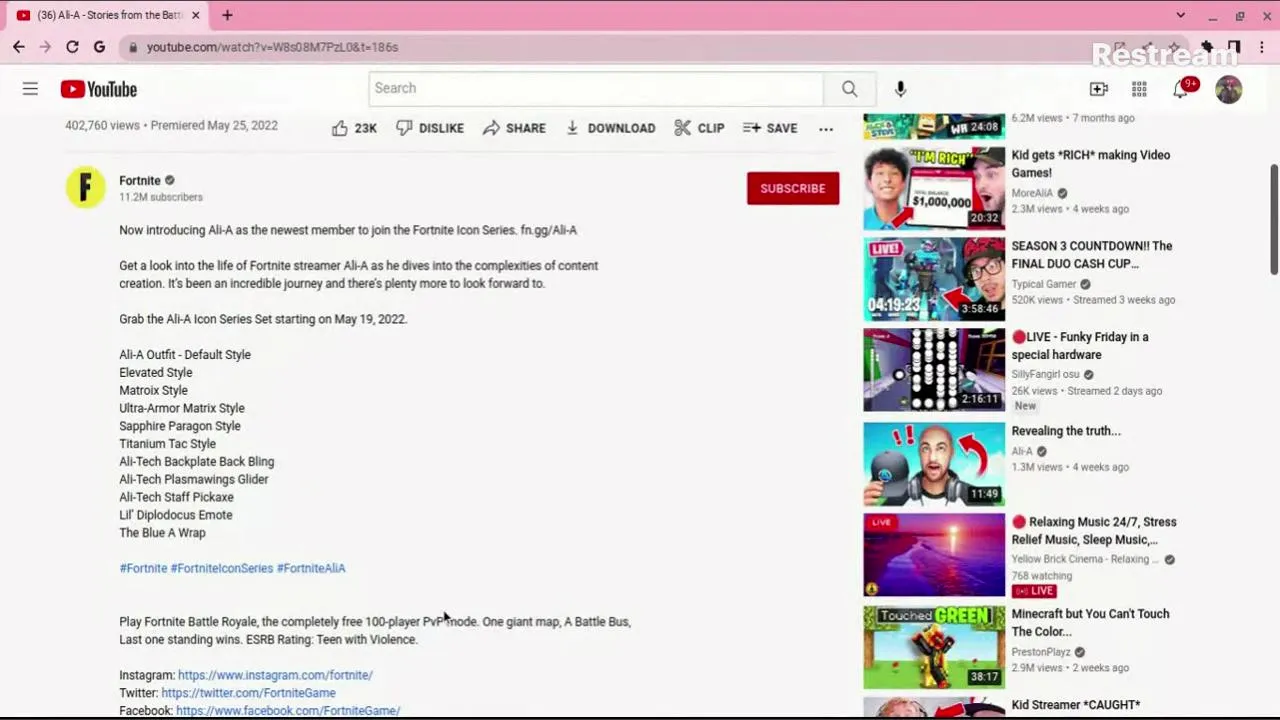The height and width of the screenshot is (720, 1280).
Task: Go to YouTube home via logo
Action: (x=98, y=89)
